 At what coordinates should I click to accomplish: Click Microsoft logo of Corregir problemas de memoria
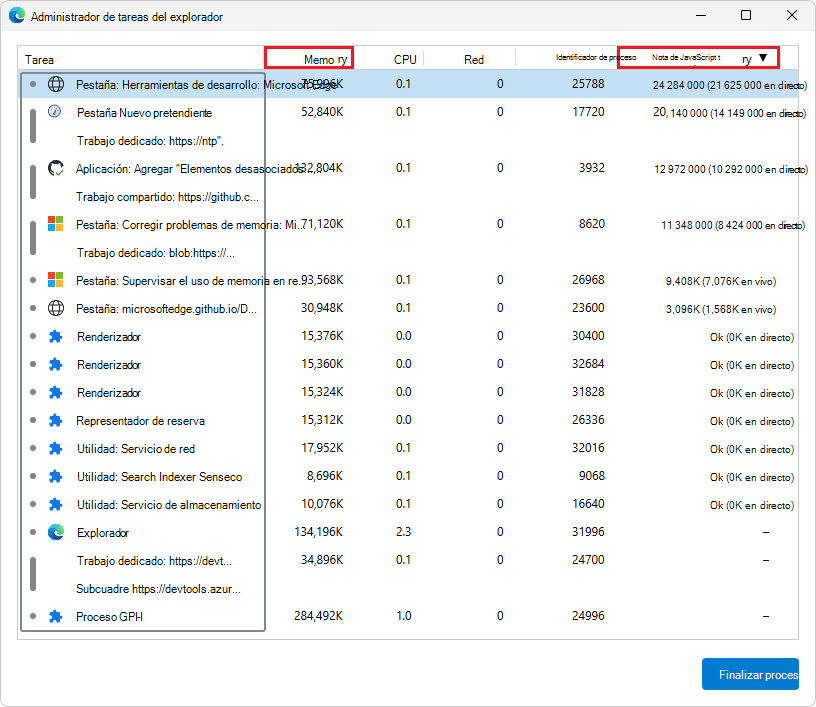click(56, 224)
